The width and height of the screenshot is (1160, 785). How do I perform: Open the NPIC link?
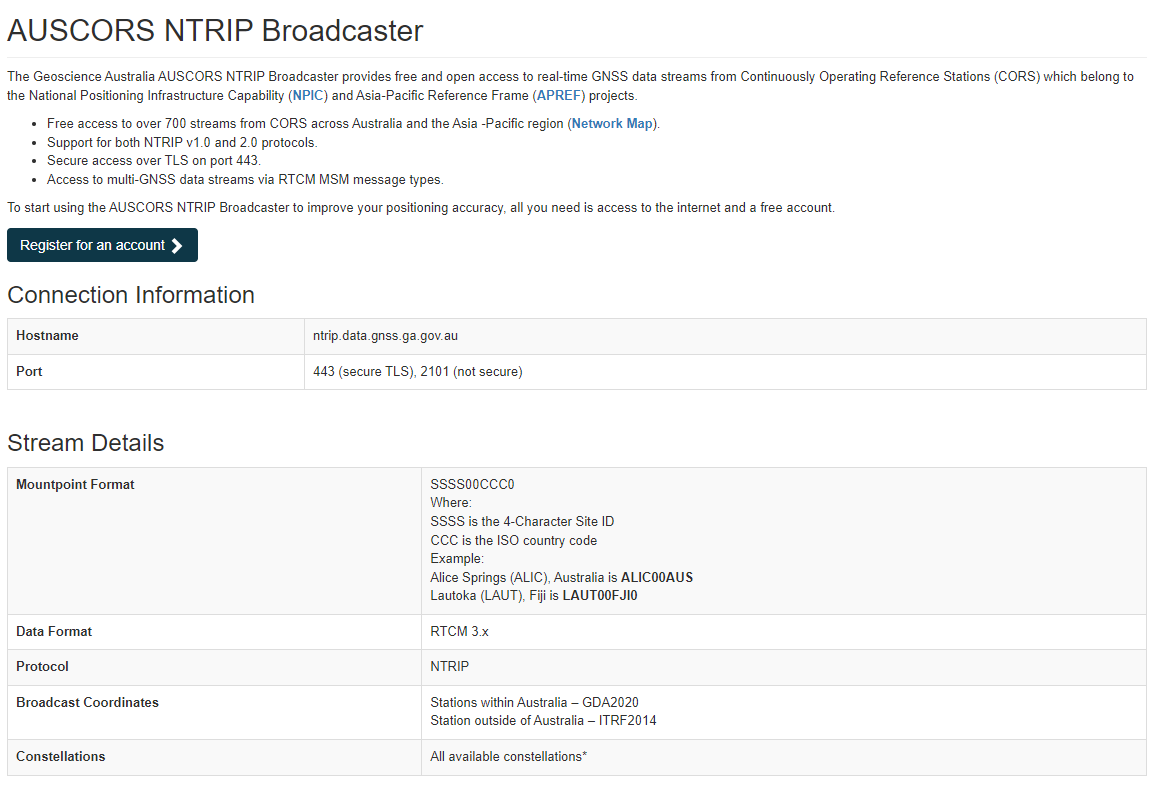pyautogui.click(x=308, y=95)
